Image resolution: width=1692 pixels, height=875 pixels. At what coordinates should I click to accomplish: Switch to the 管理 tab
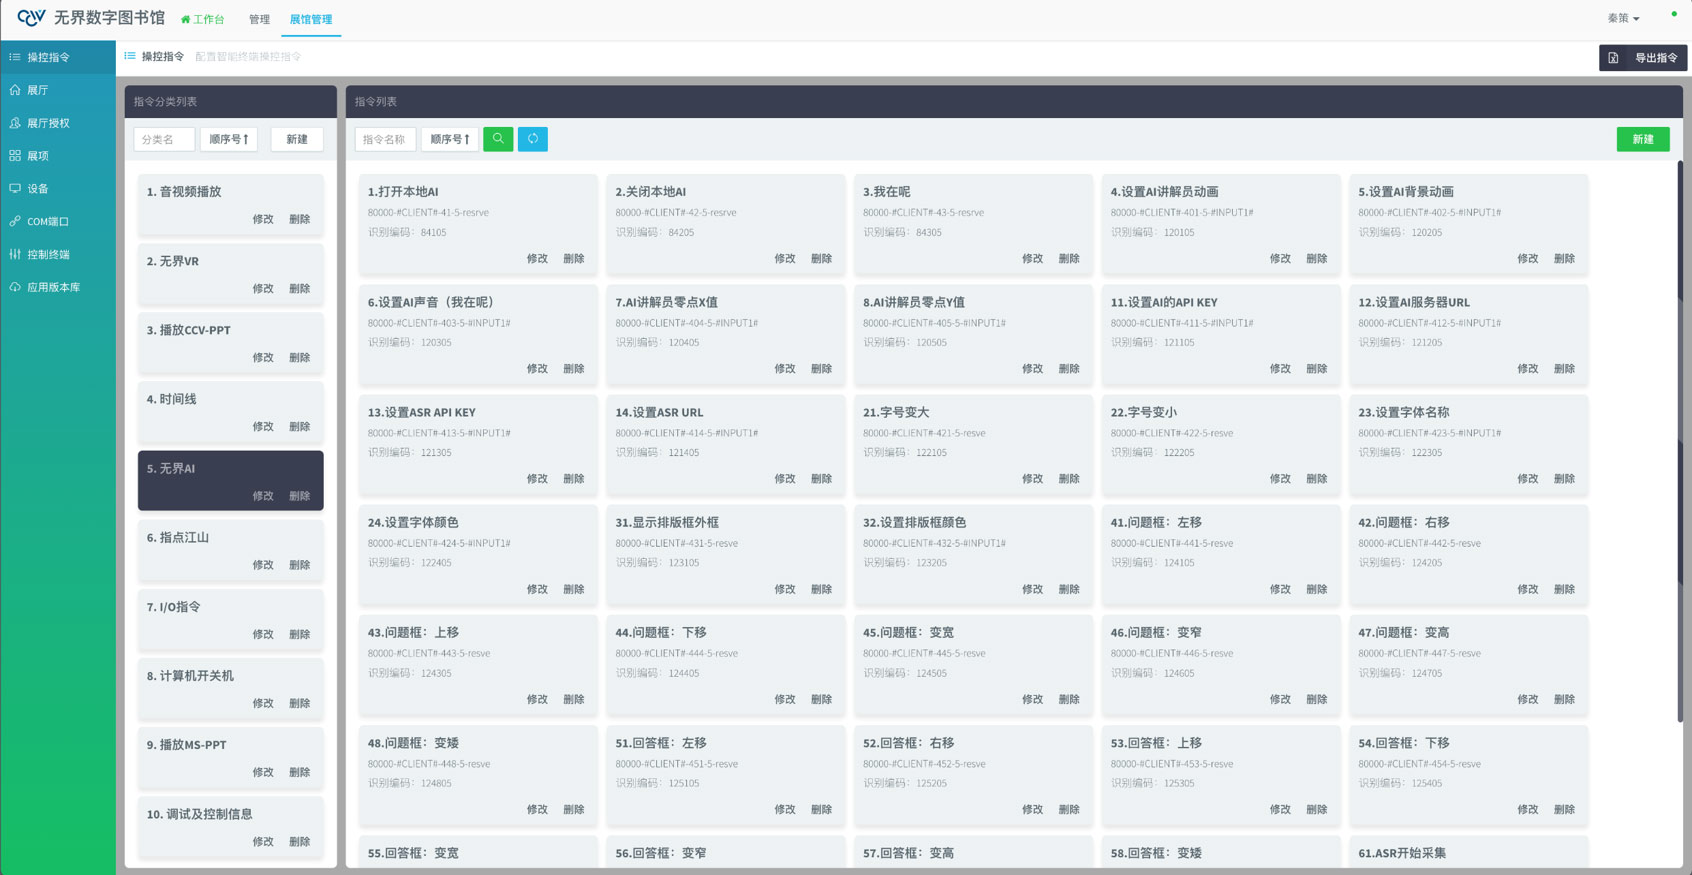[259, 19]
